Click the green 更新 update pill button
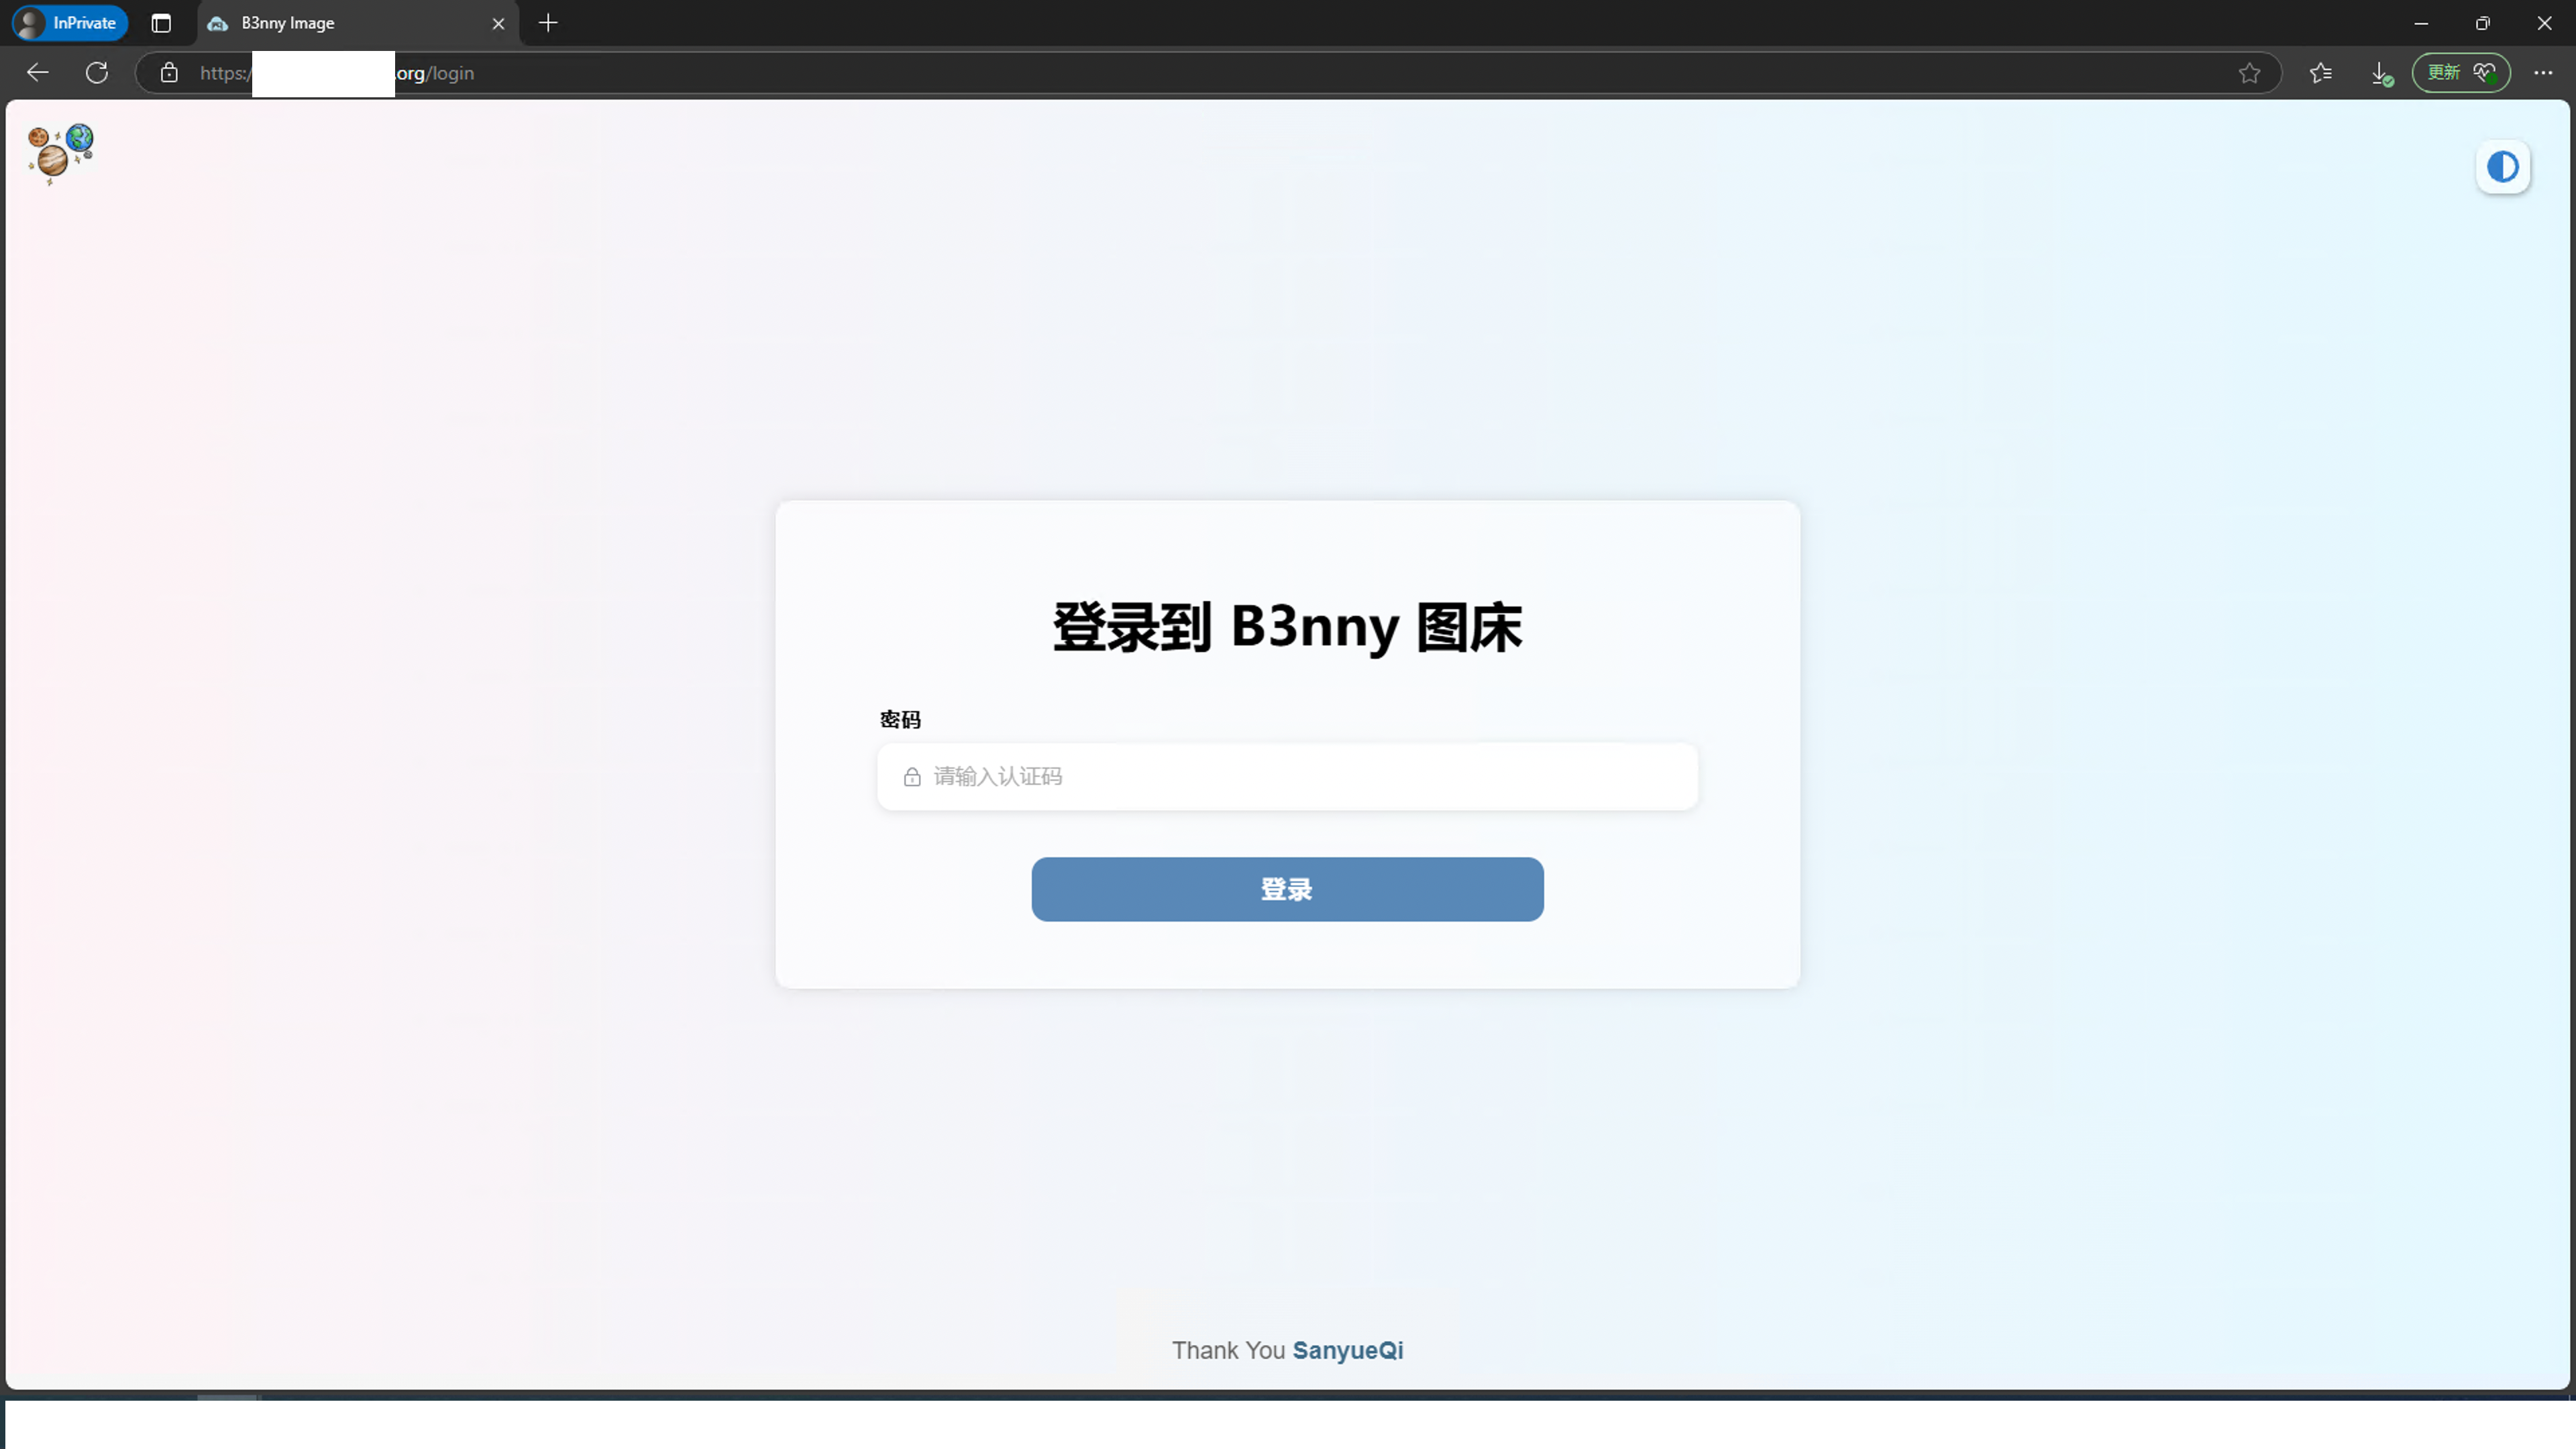Screen dimensions: 2576x1449 (2443, 72)
